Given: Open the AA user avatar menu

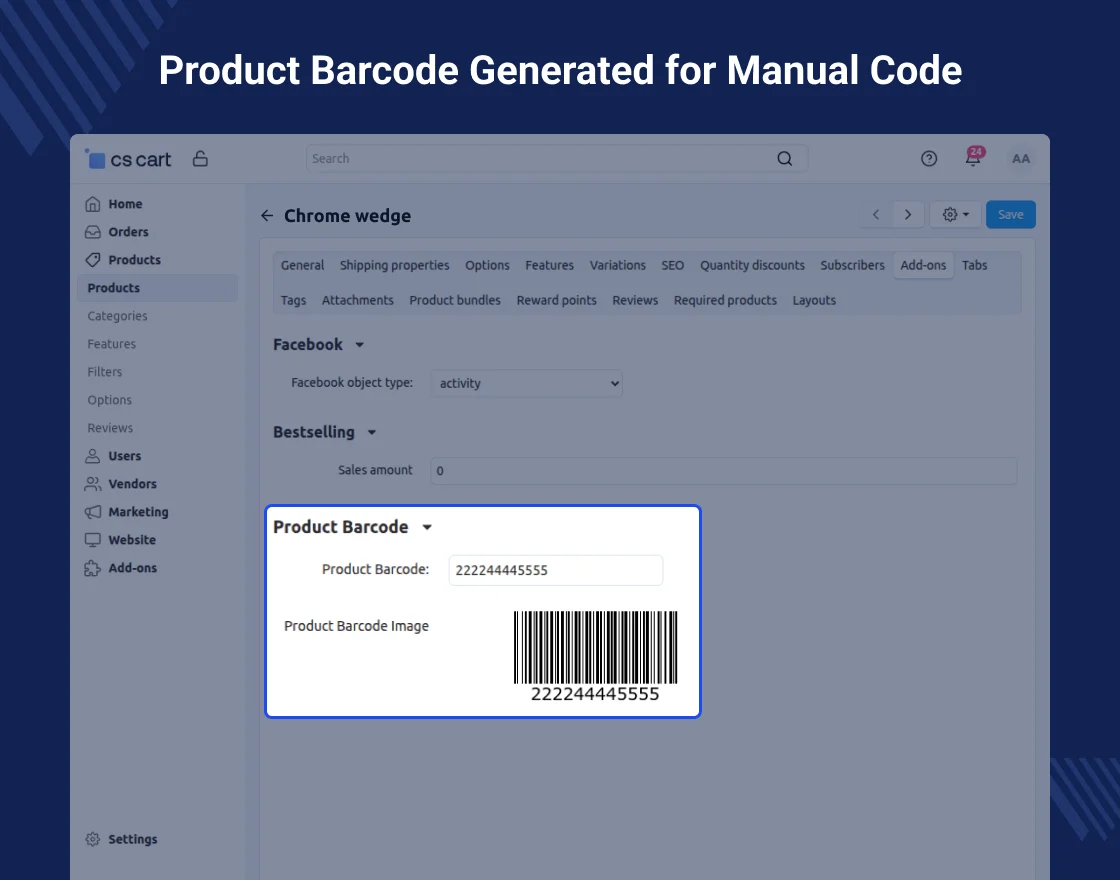Looking at the screenshot, I should click(1020, 159).
